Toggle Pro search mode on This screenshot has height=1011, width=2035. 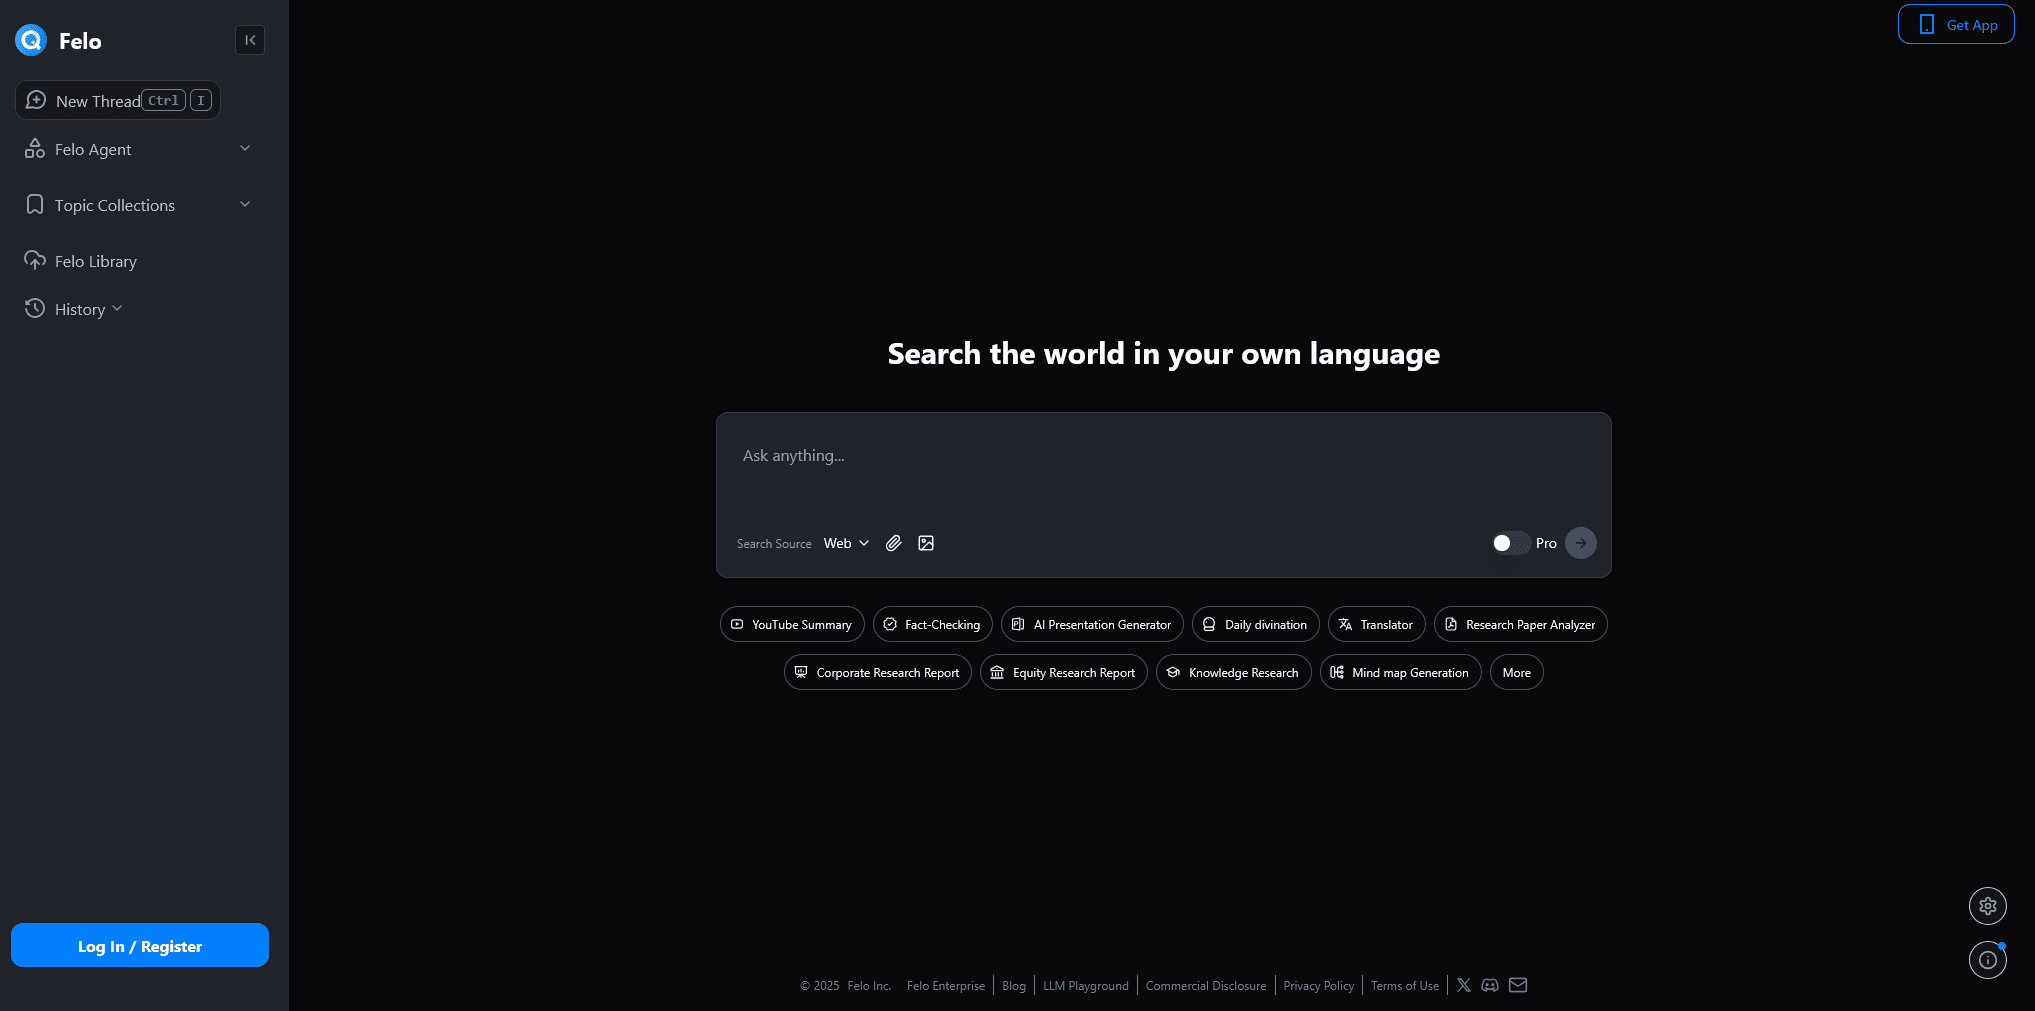click(1510, 543)
